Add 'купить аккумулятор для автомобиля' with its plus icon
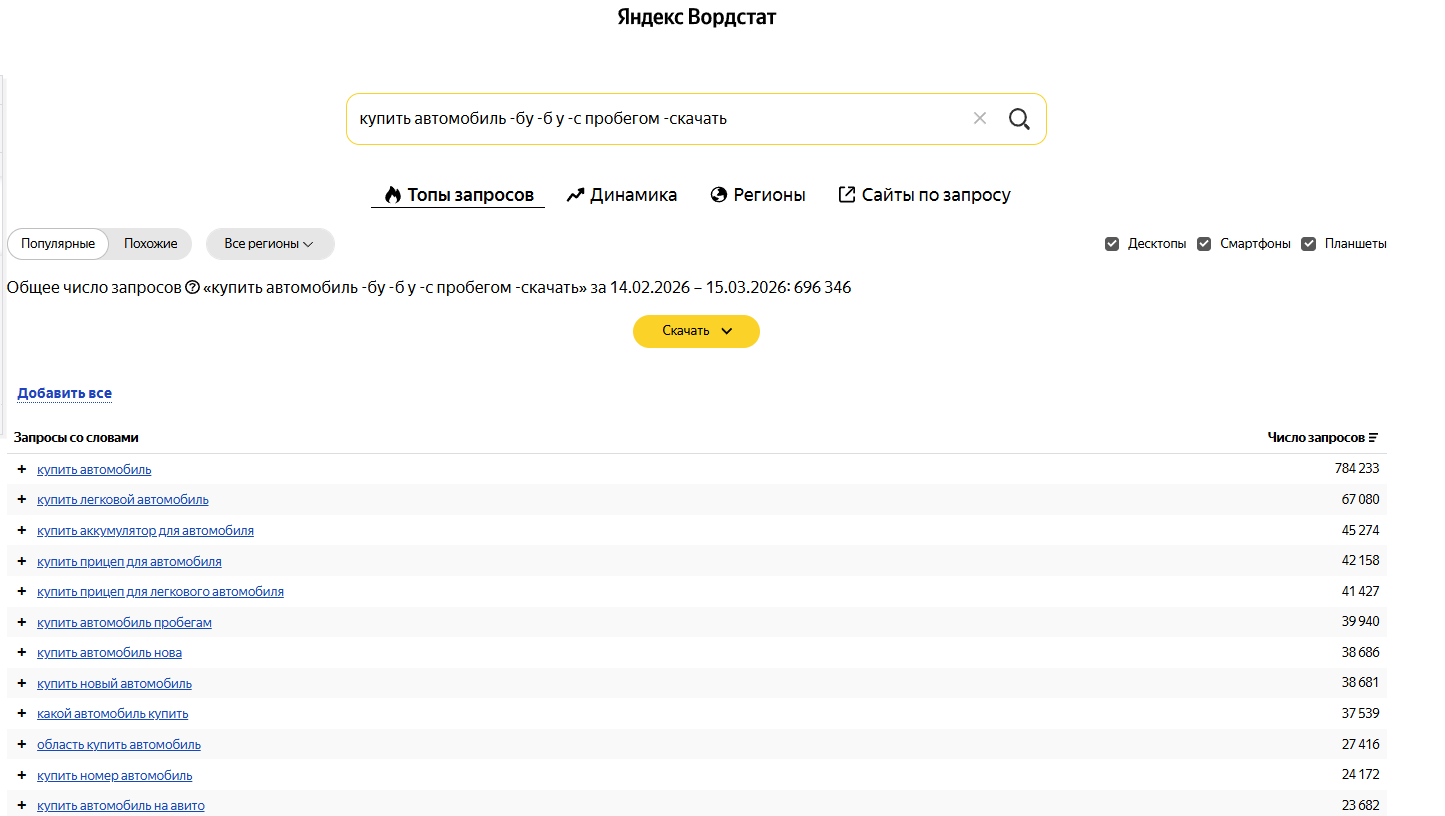 pyautogui.click(x=22, y=530)
